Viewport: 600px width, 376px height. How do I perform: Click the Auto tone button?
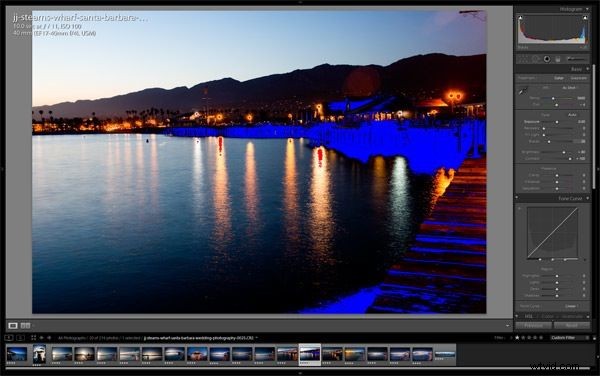click(572, 114)
